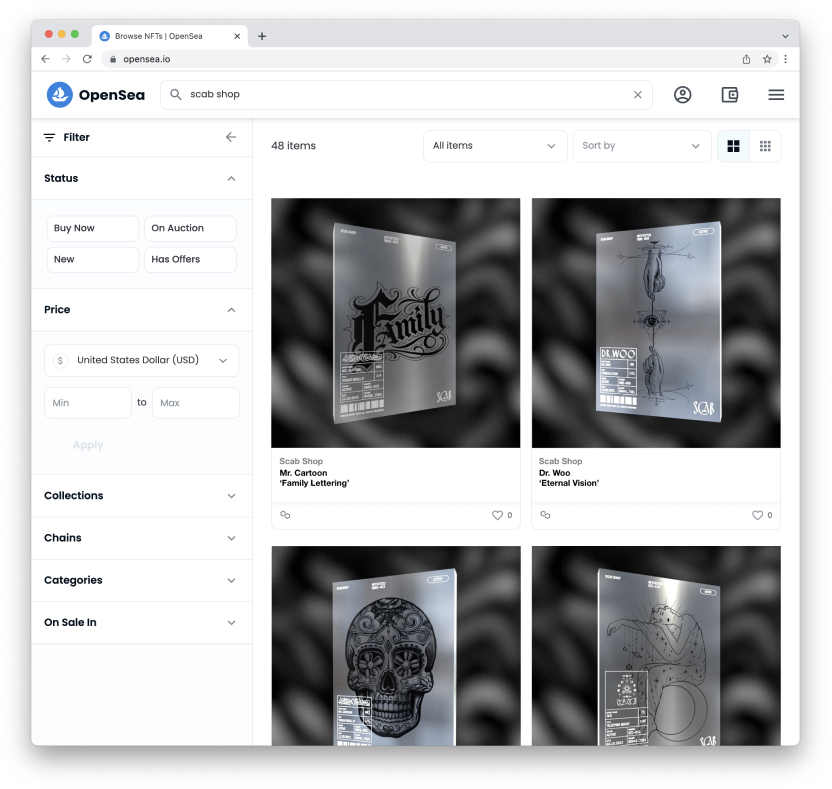Viewport: 832px width, 789px height.
Task: Open the tab list chevron in the title bar
Action: (785, 36)
